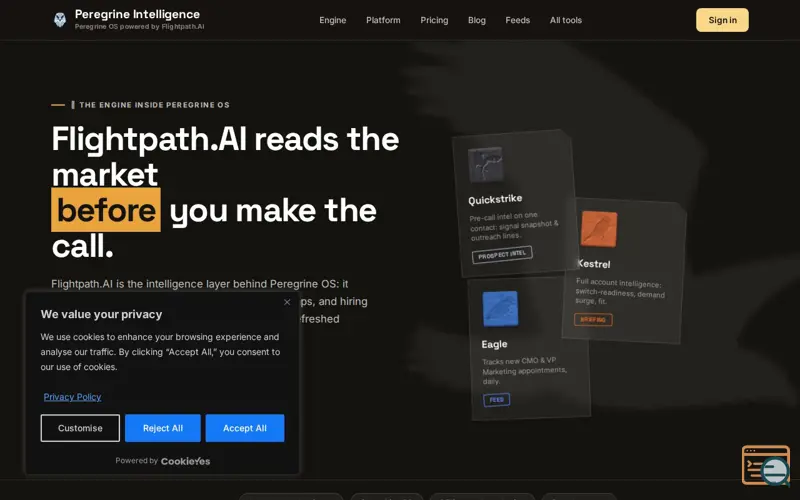Open the Engine menu item

[x=333, y=20]
